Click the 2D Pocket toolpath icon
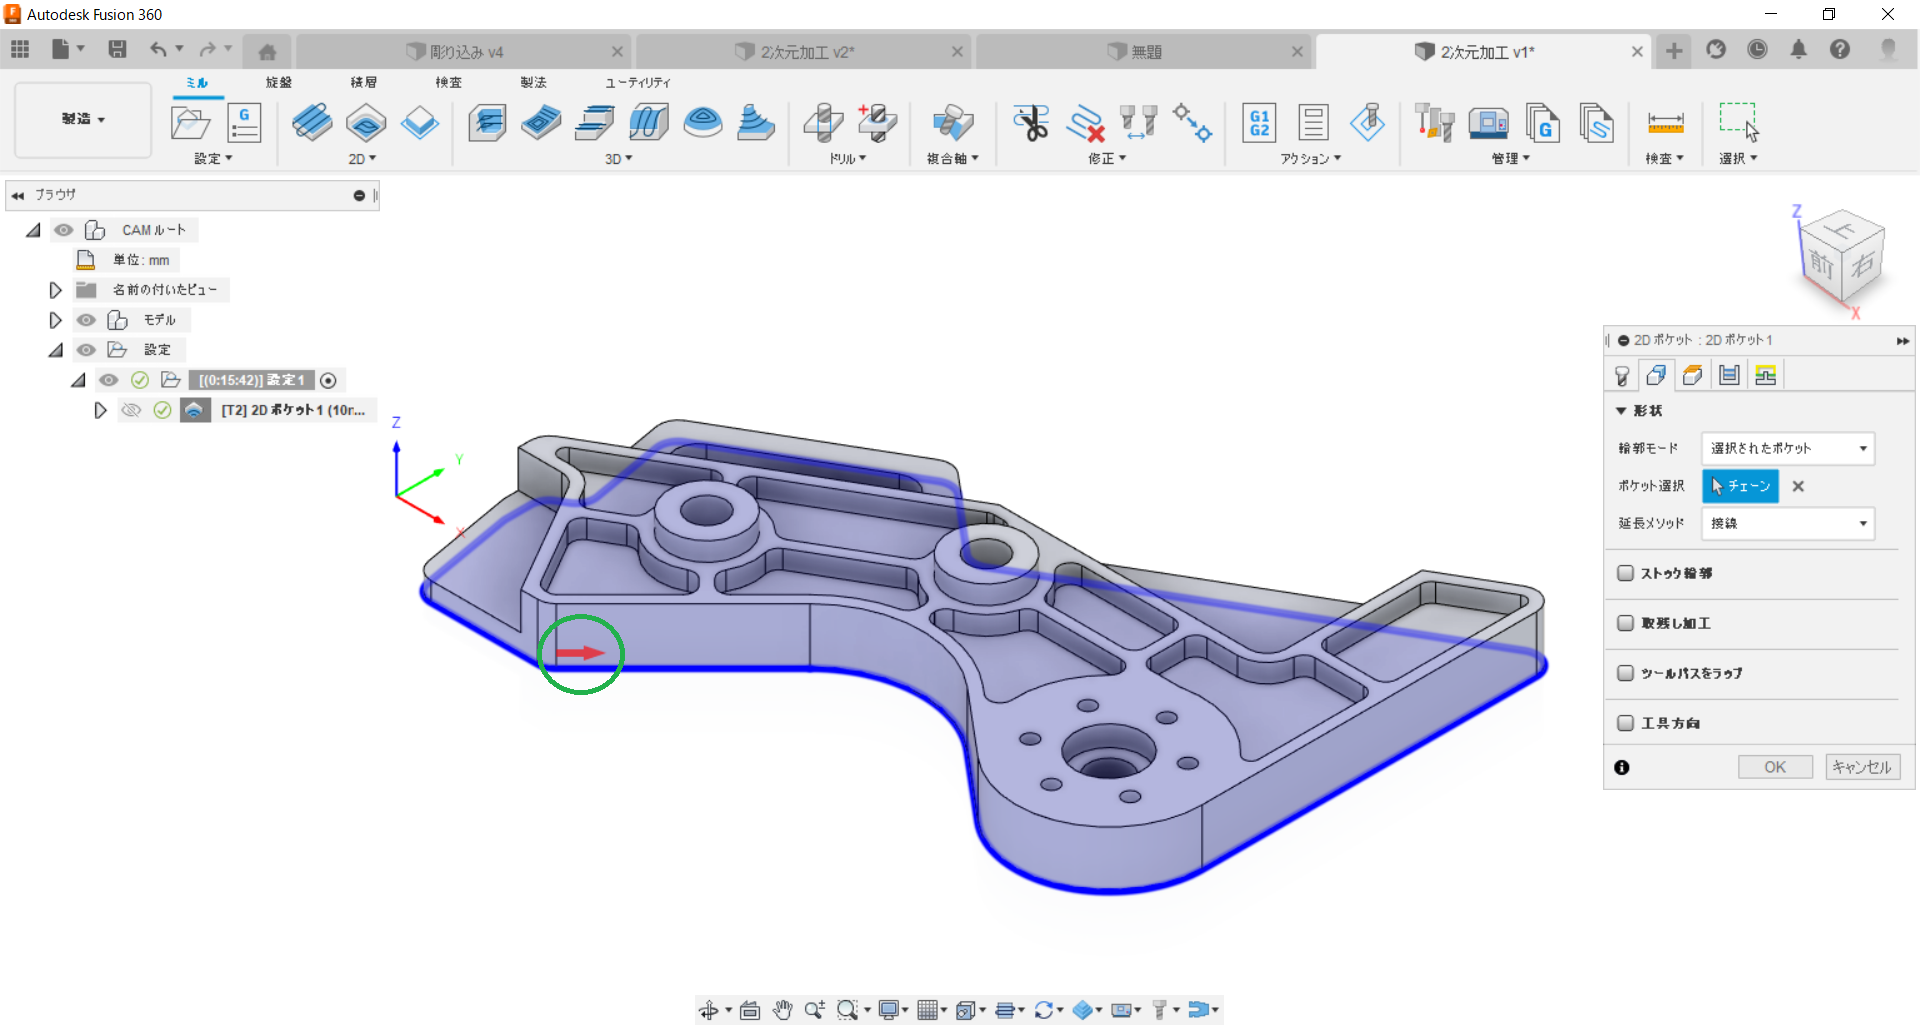This screenshot has width=1920, height=1029. [366, 123]
